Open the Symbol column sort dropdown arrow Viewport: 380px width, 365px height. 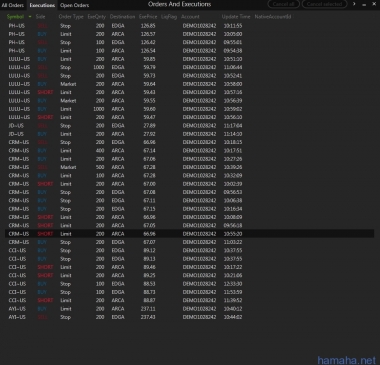30,17
